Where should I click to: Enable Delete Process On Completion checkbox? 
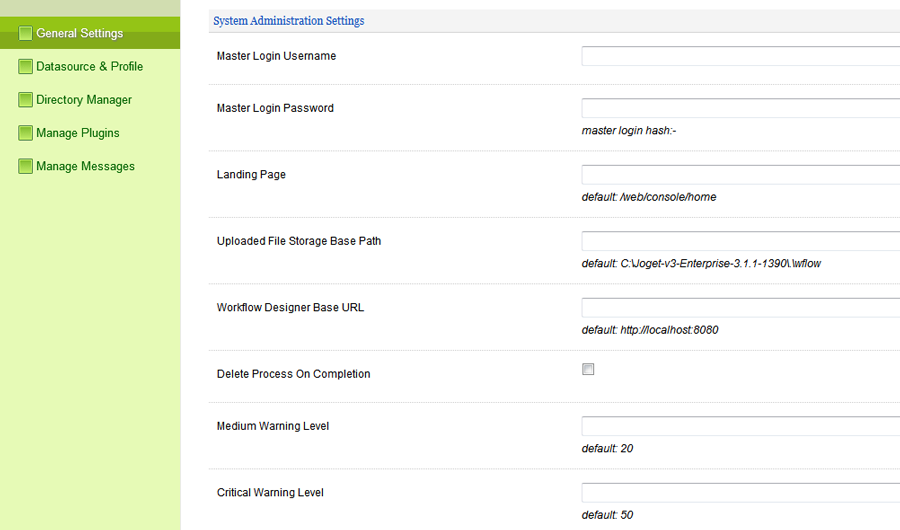[588, 369]
